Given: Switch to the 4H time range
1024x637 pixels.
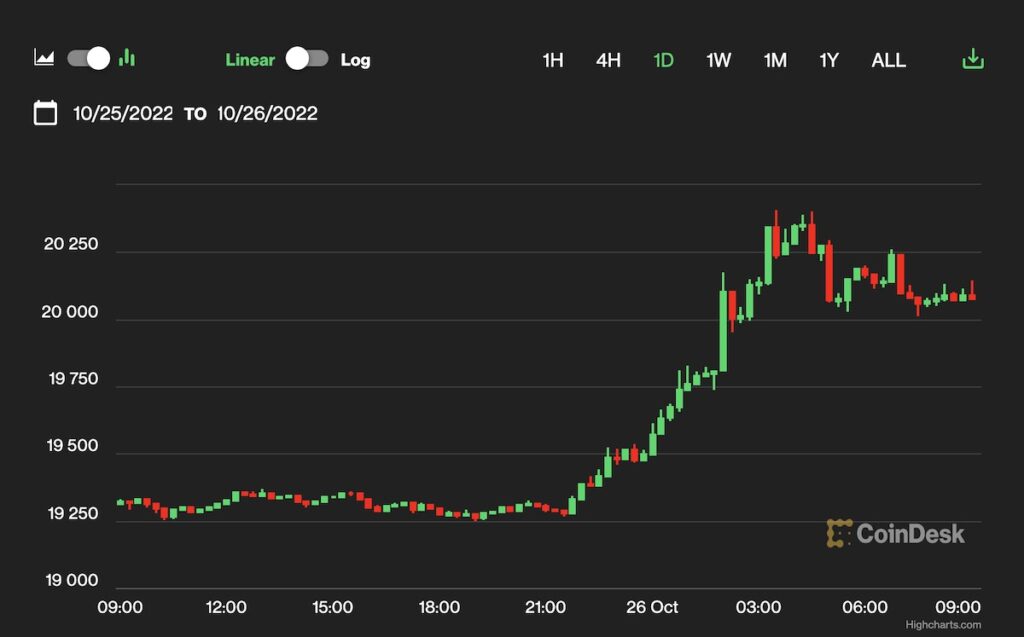Looking at the screenshot, I should pos(608,60).
